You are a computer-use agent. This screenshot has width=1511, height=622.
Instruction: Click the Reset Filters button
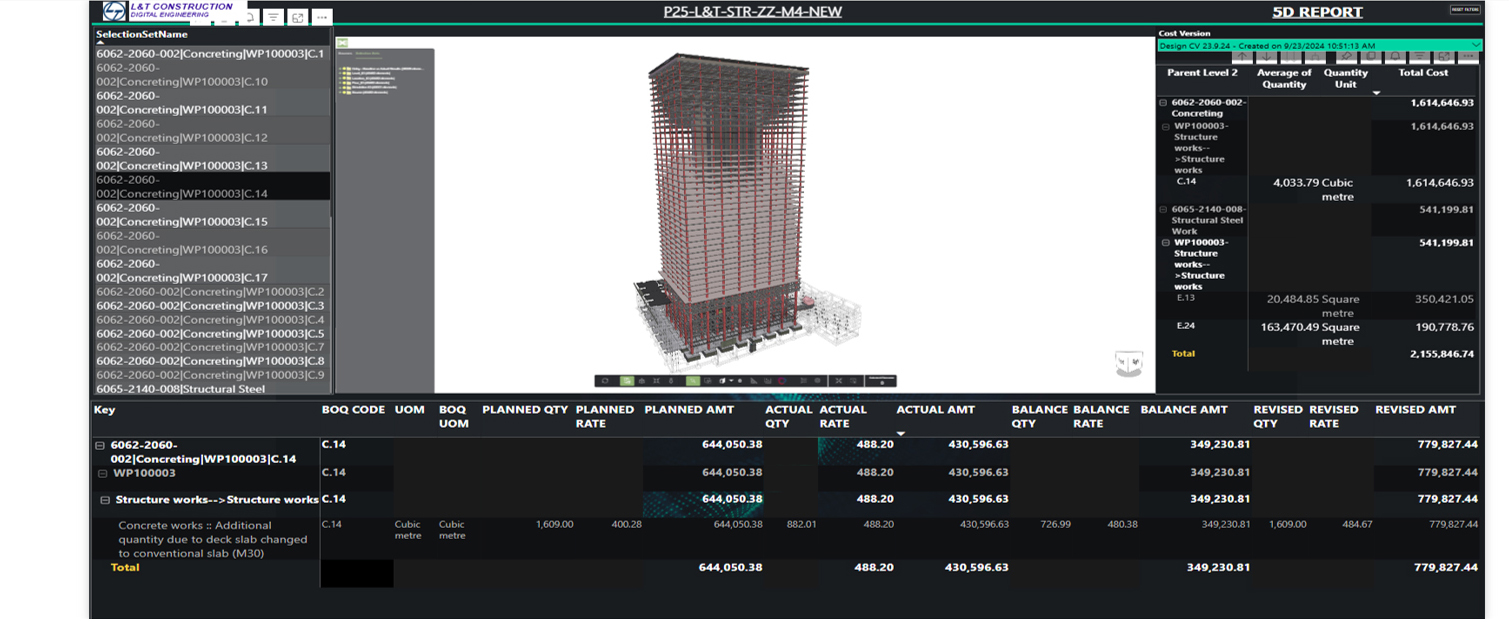1464,10
